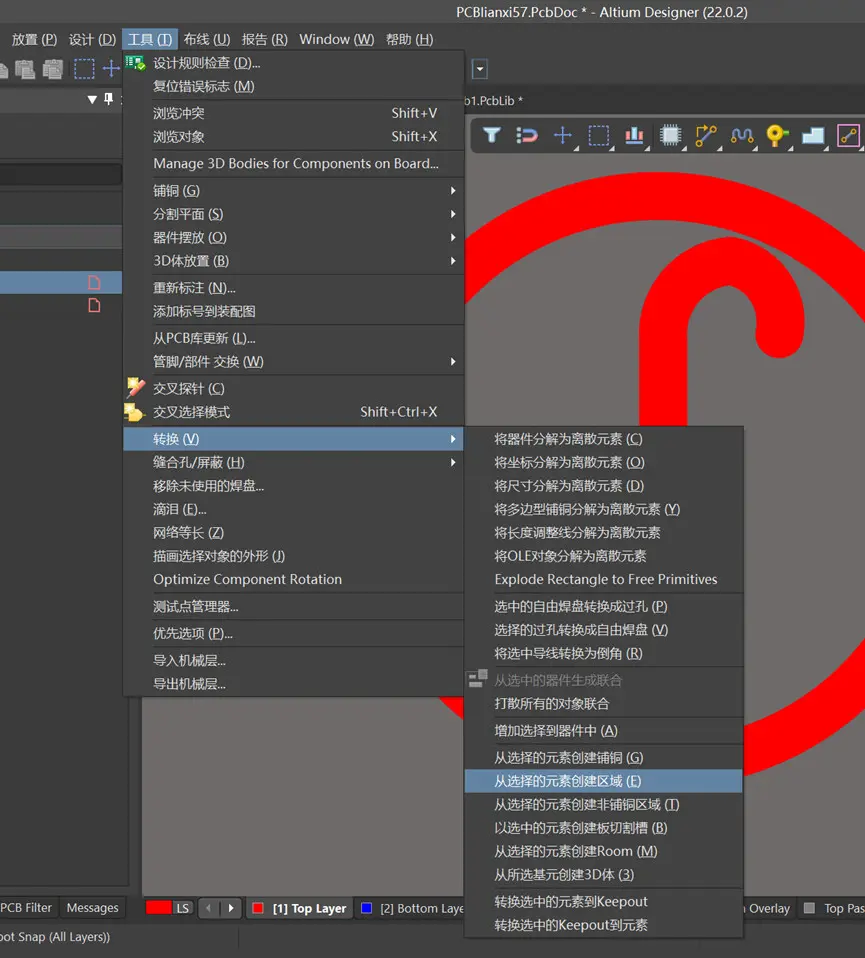This screenshot has height=958, width=865.
Task: Click the move objects cross icon in active bar
Action: point(563,135)
